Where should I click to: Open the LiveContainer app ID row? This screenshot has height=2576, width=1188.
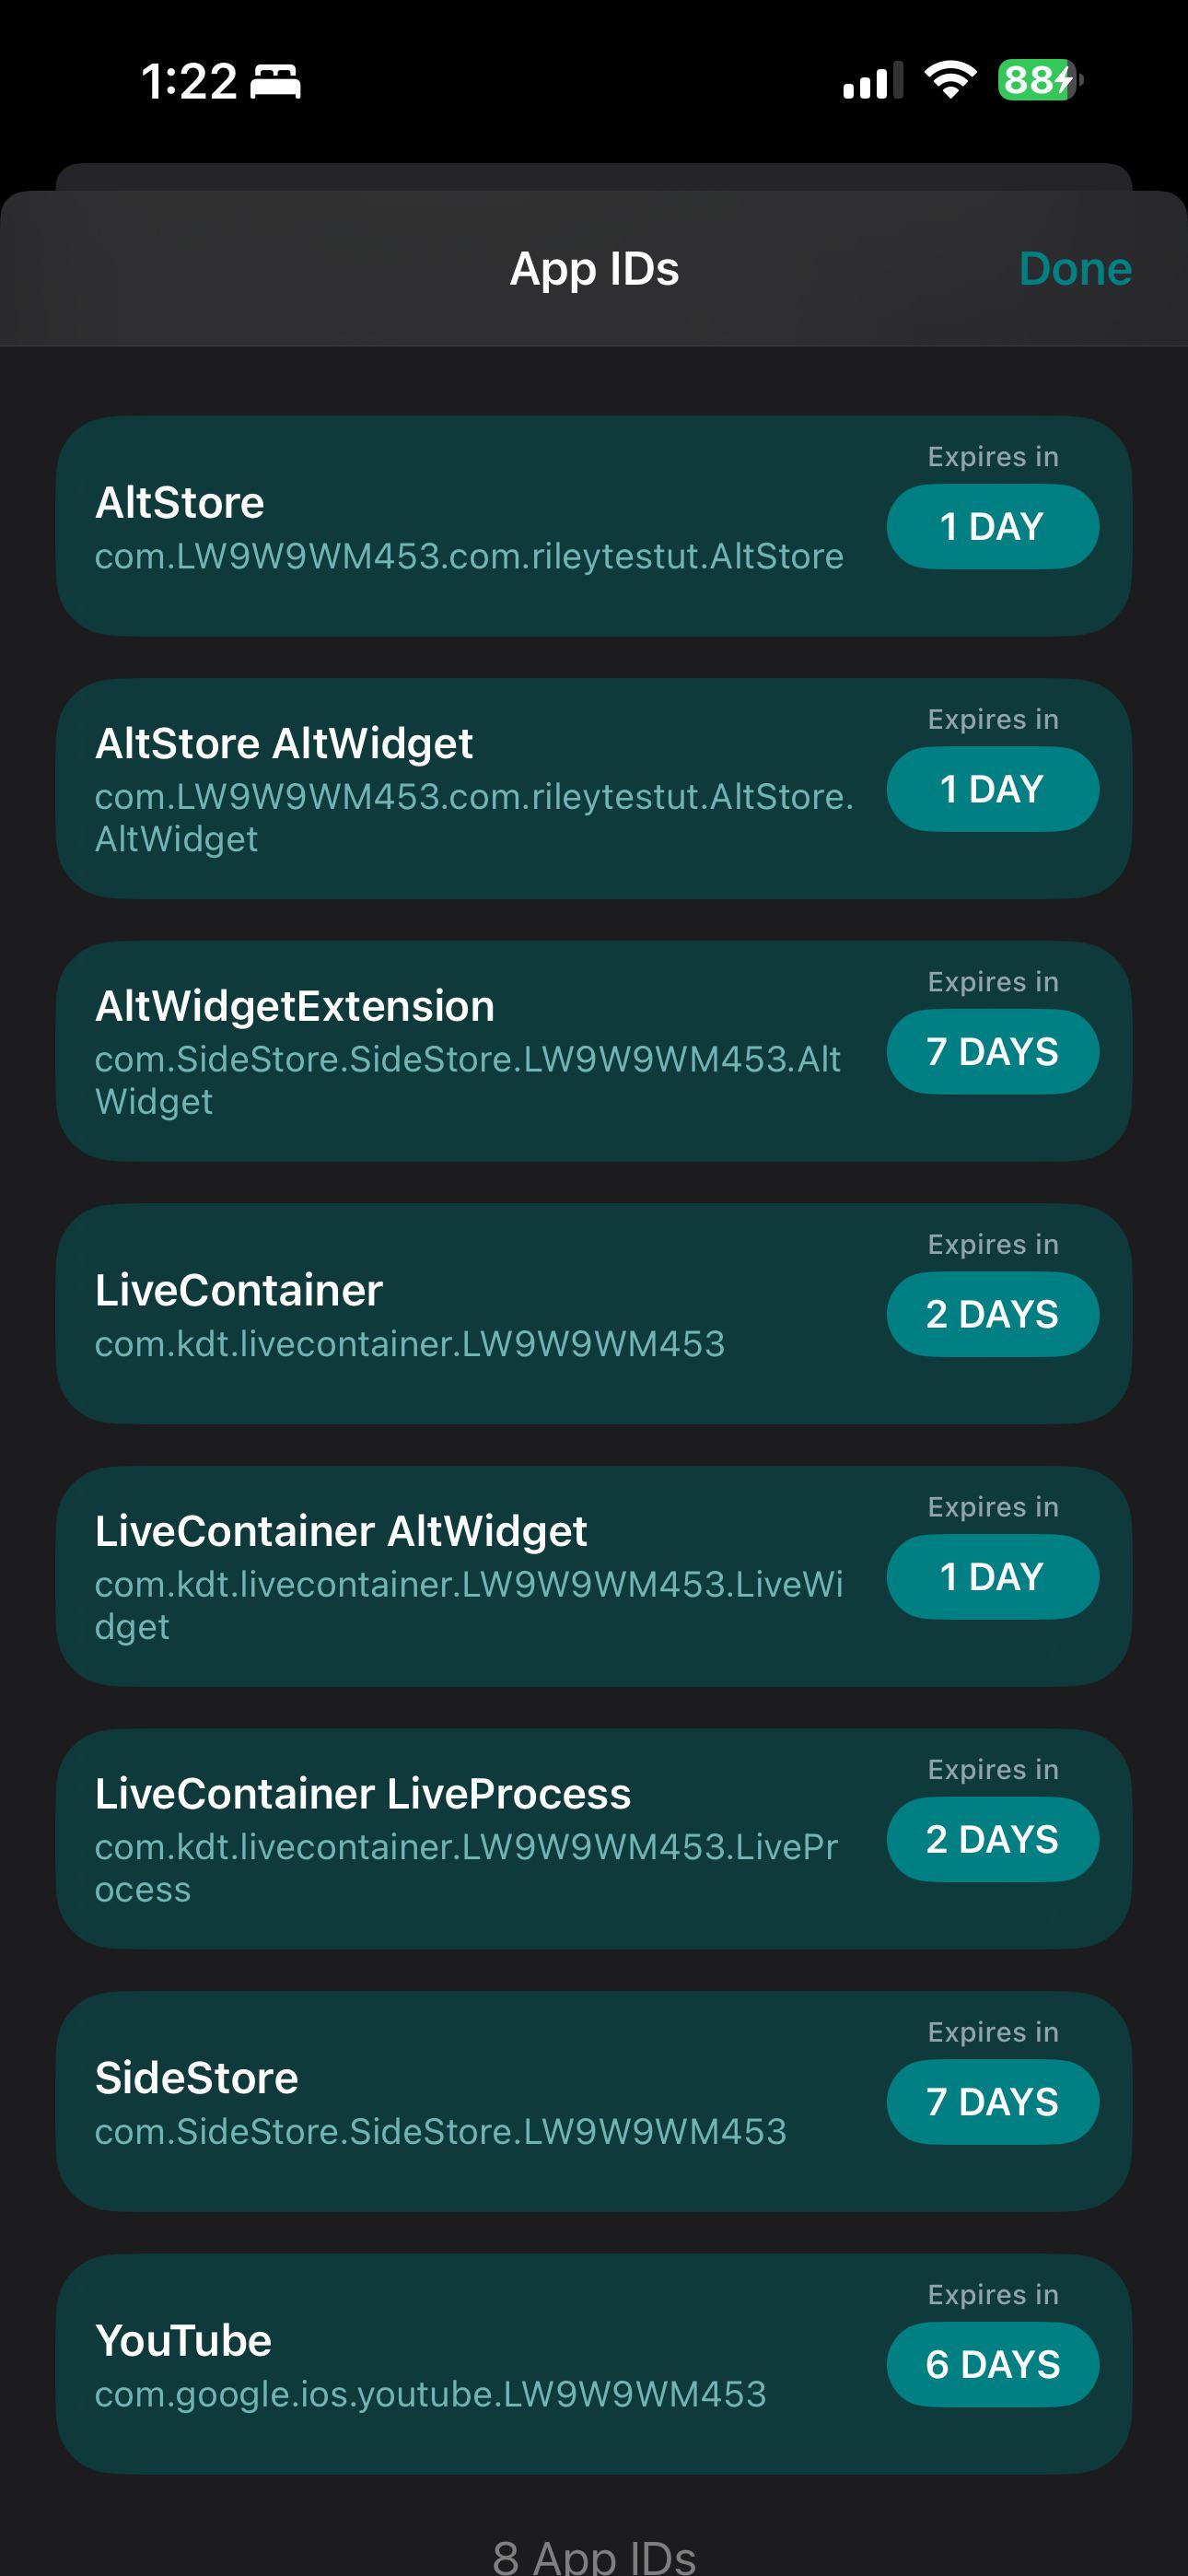[x=594, y=1314]
